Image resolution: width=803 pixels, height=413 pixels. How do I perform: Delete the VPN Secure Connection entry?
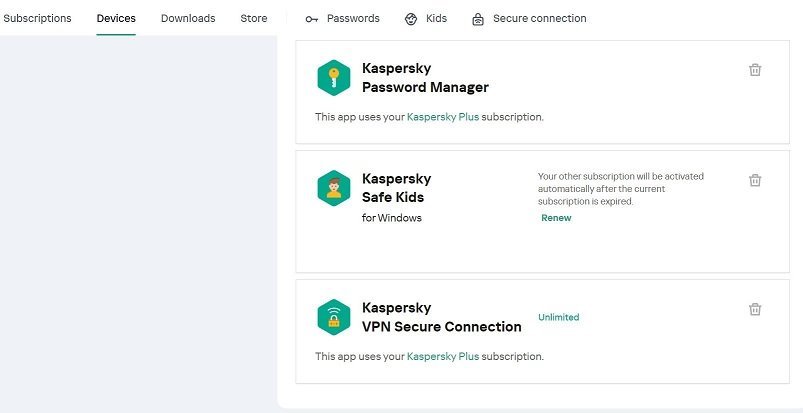(x=755, y=309)
